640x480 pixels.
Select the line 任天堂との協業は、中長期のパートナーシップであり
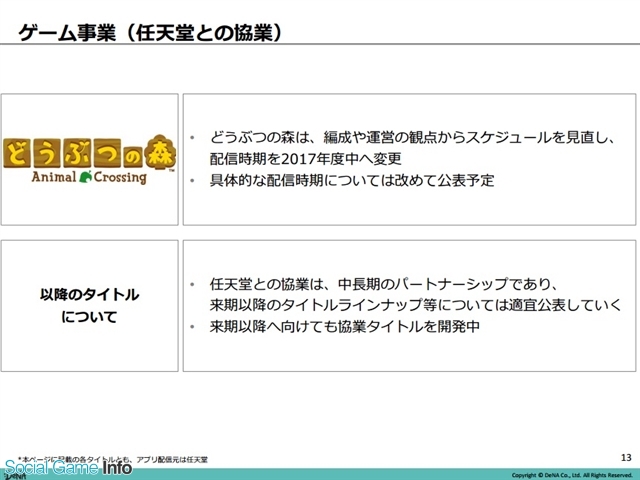pyautogui.click(x=384, y=284)
